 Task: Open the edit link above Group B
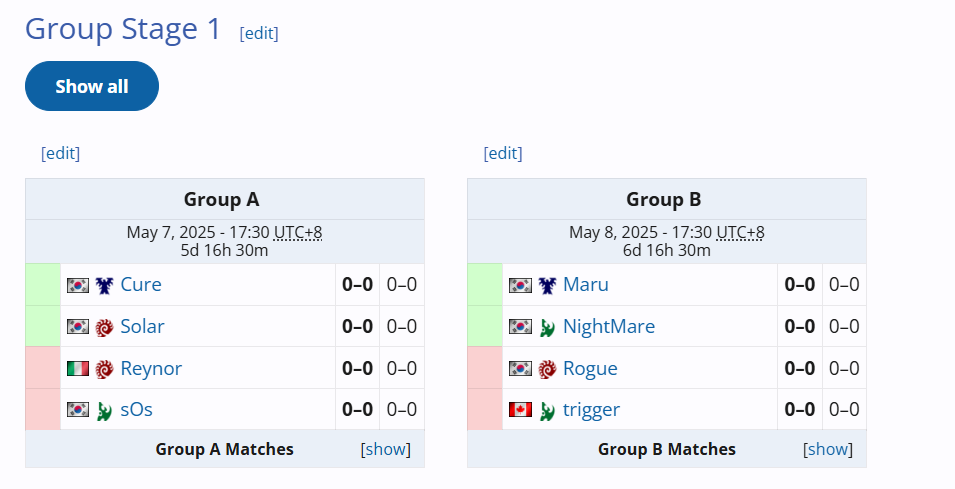(503, 153)
